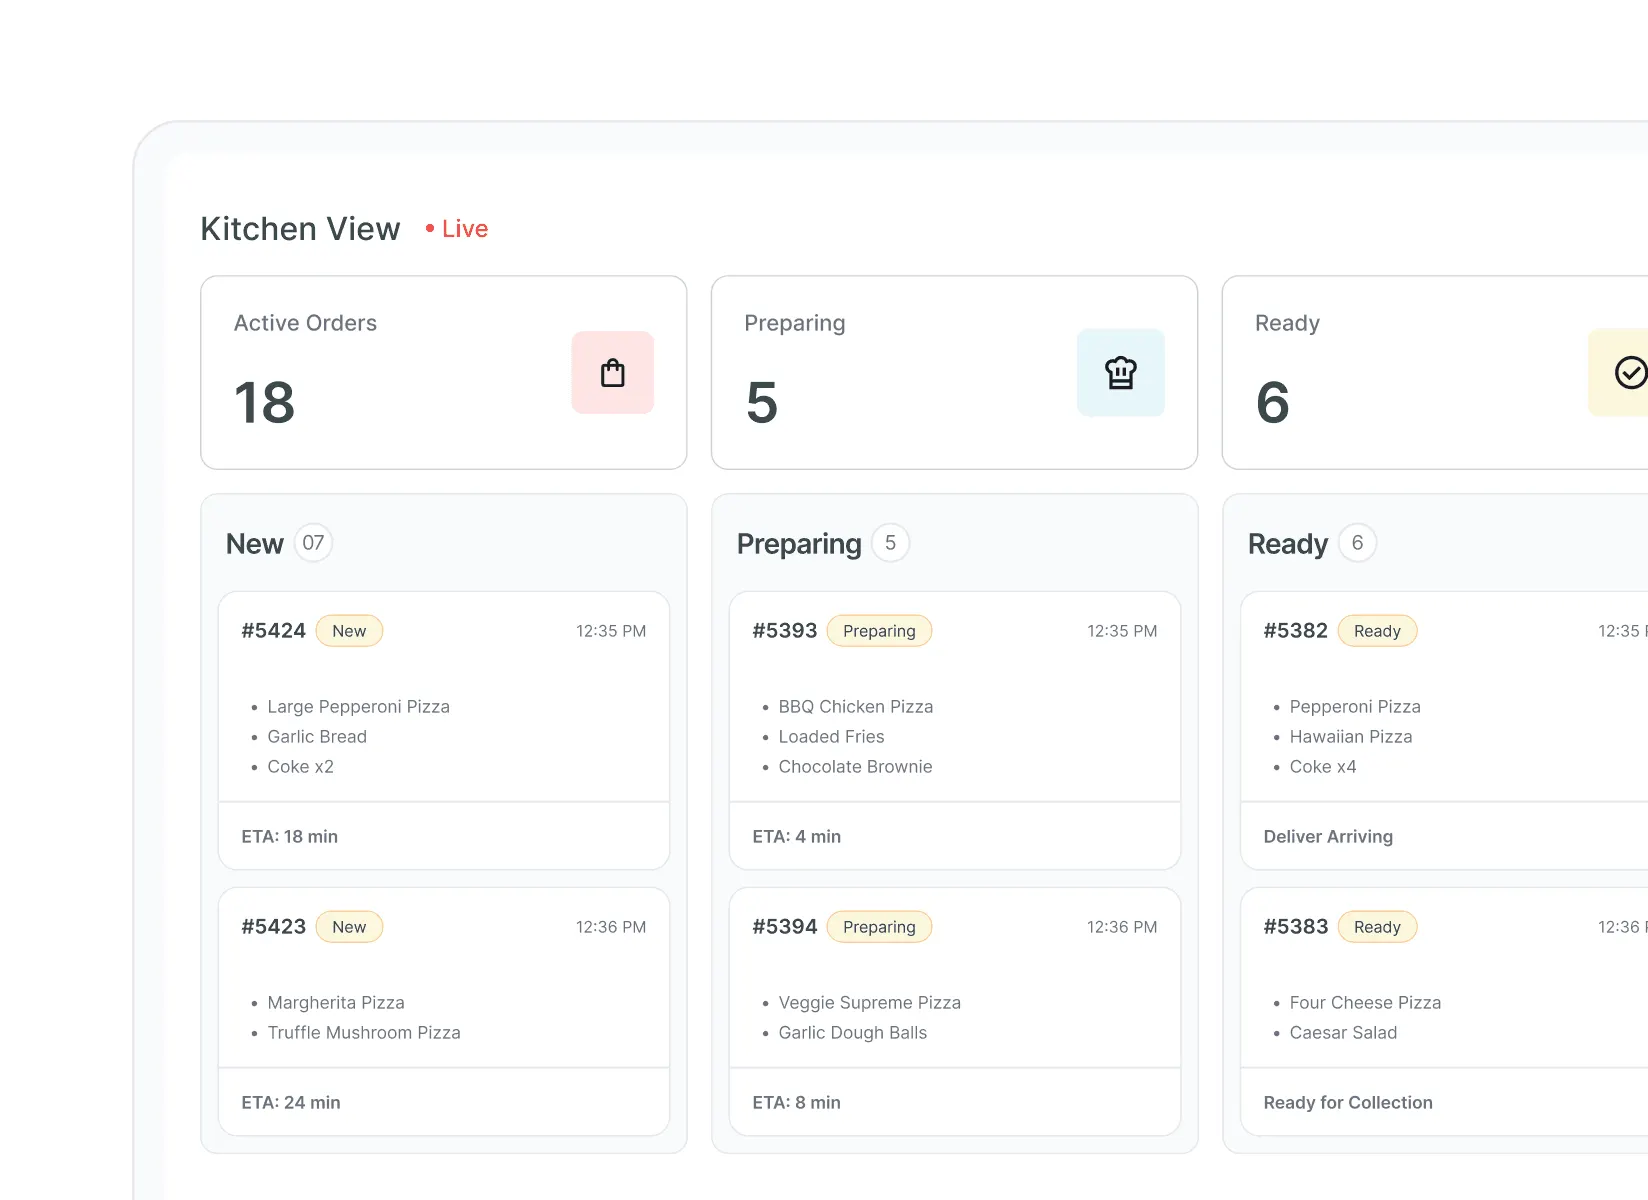Viewport: 1648px width, 1200px height.
Task: Click the Live indicator
Action: (457, 229)
